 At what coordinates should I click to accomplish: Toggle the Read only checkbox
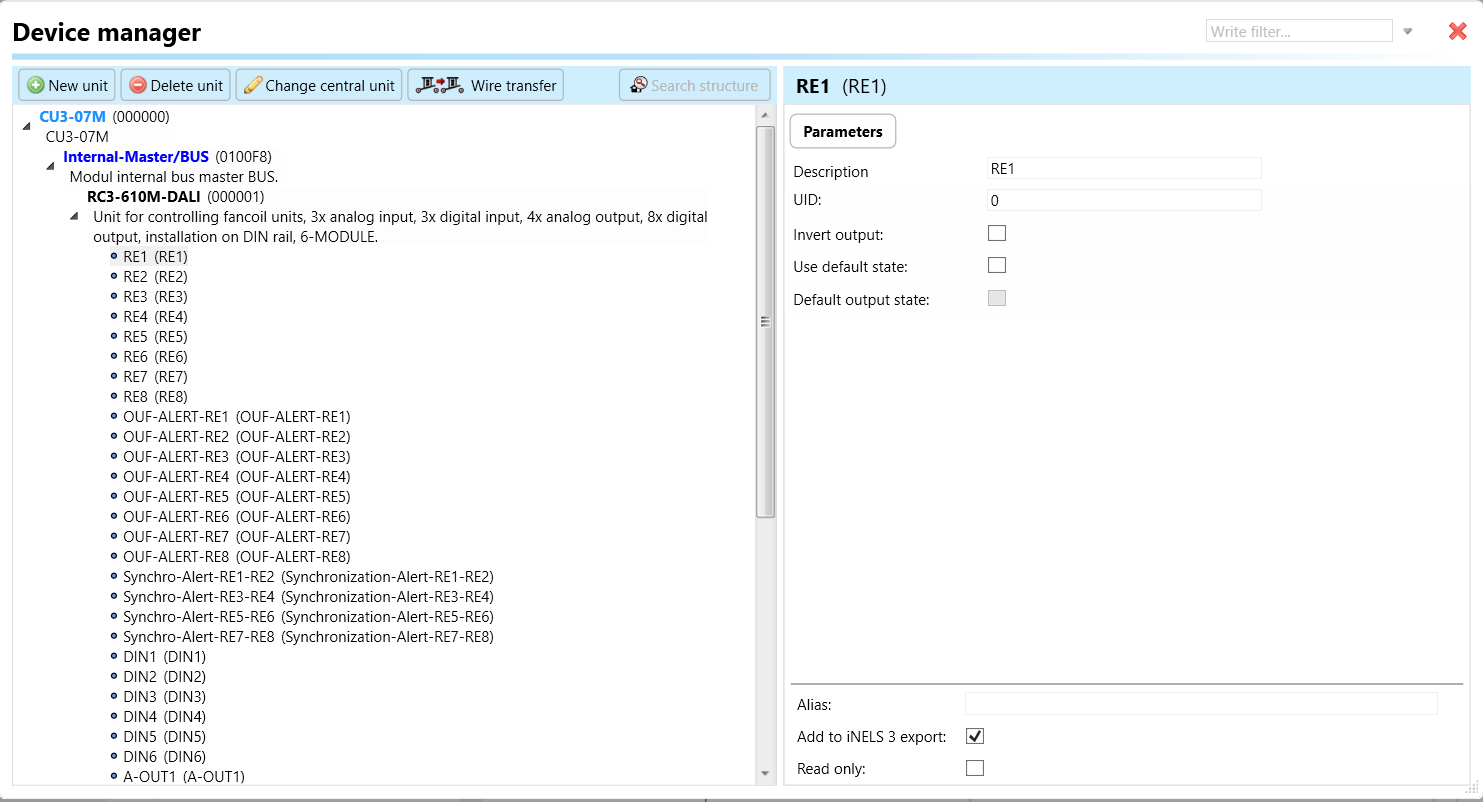[975, 768]
